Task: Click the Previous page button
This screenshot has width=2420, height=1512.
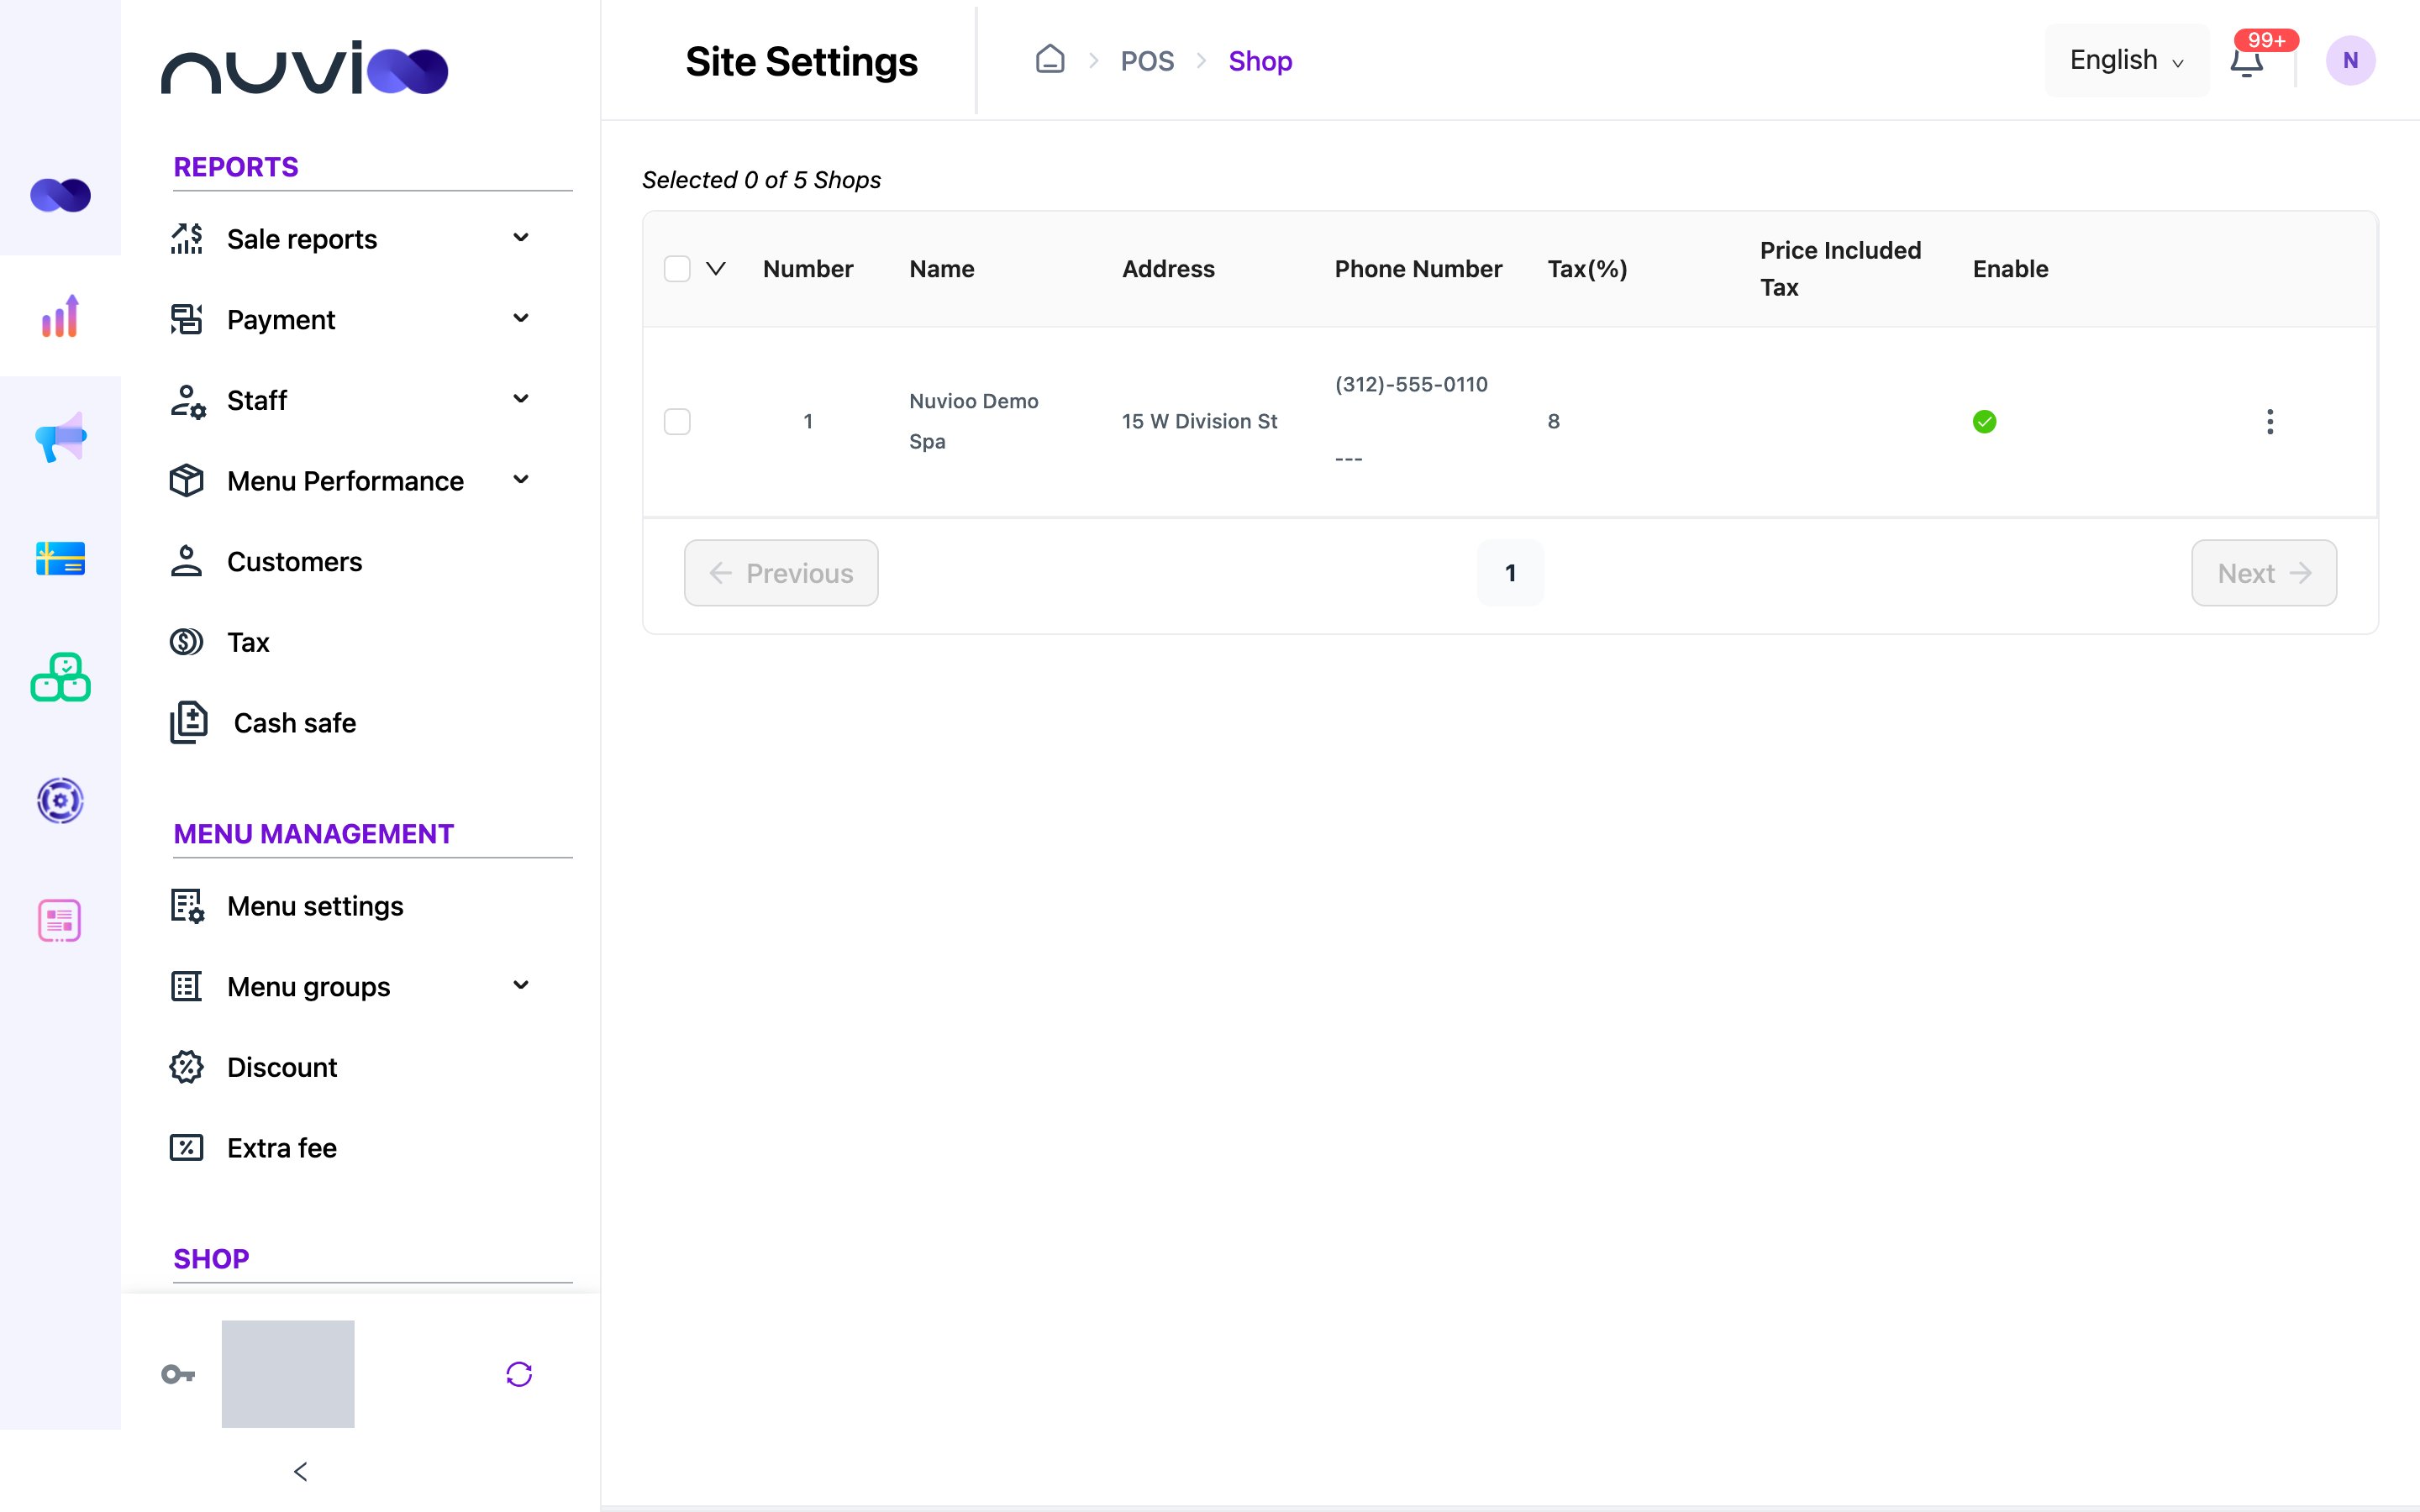Action: tap(781, 573)
